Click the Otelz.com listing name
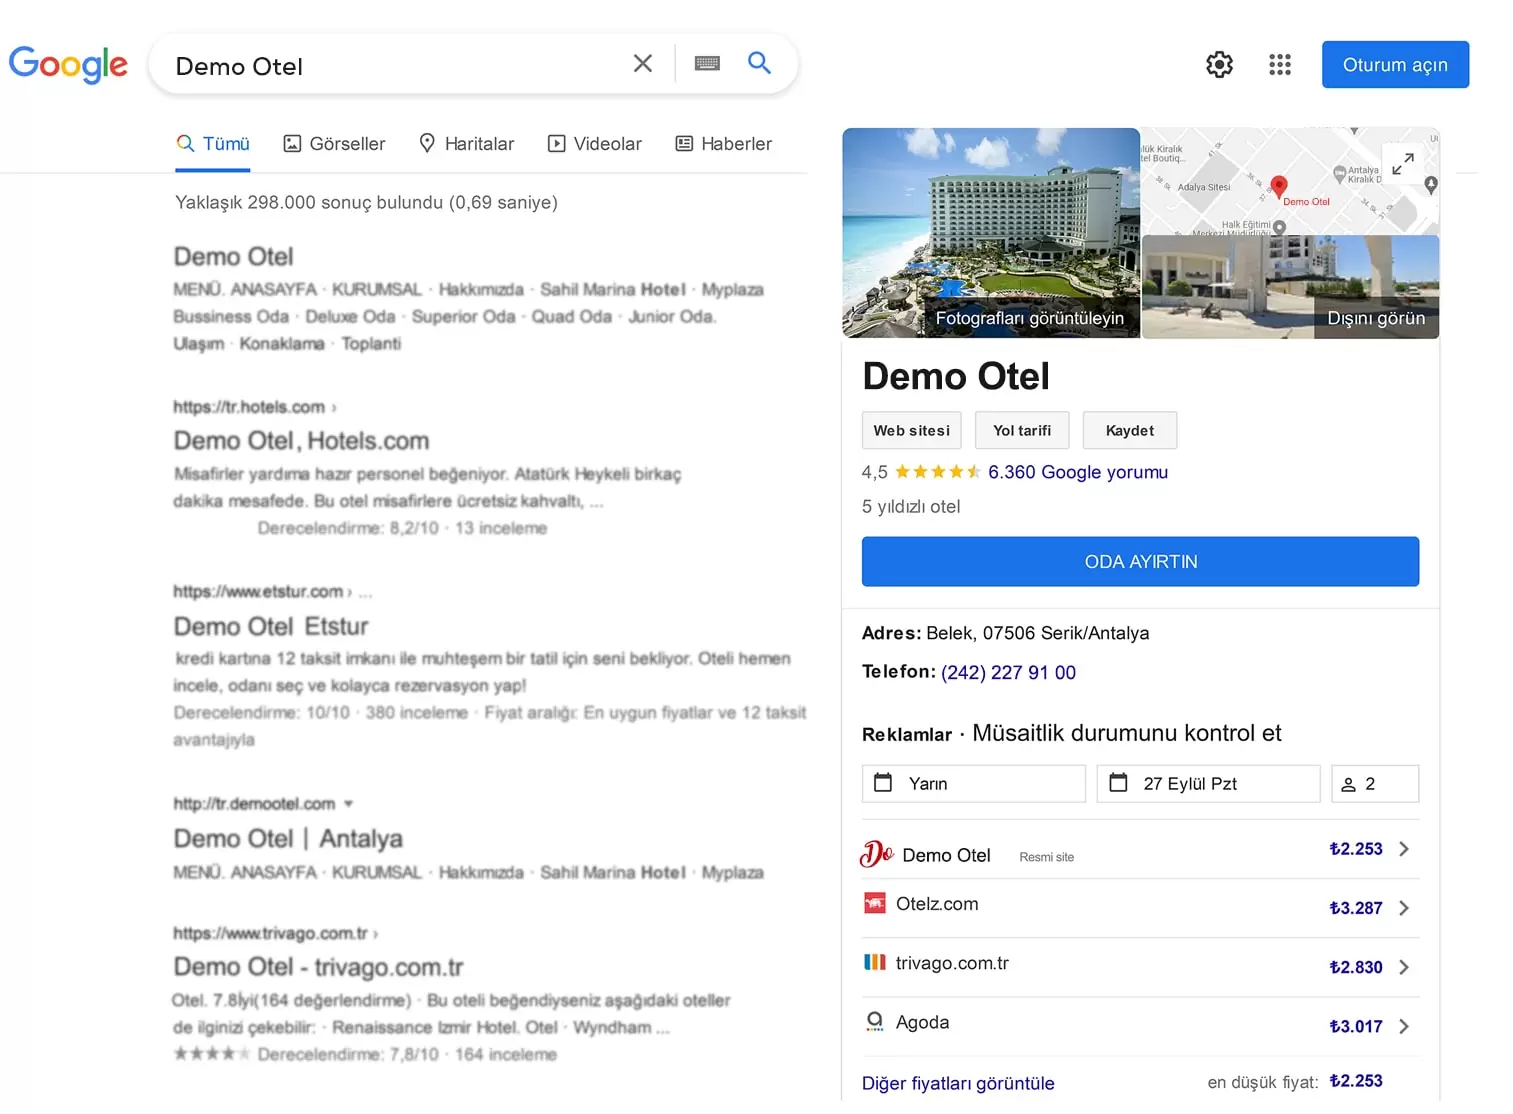Image resolution: width=1513 pixels, height=1114 pixels. coord(937,904)
